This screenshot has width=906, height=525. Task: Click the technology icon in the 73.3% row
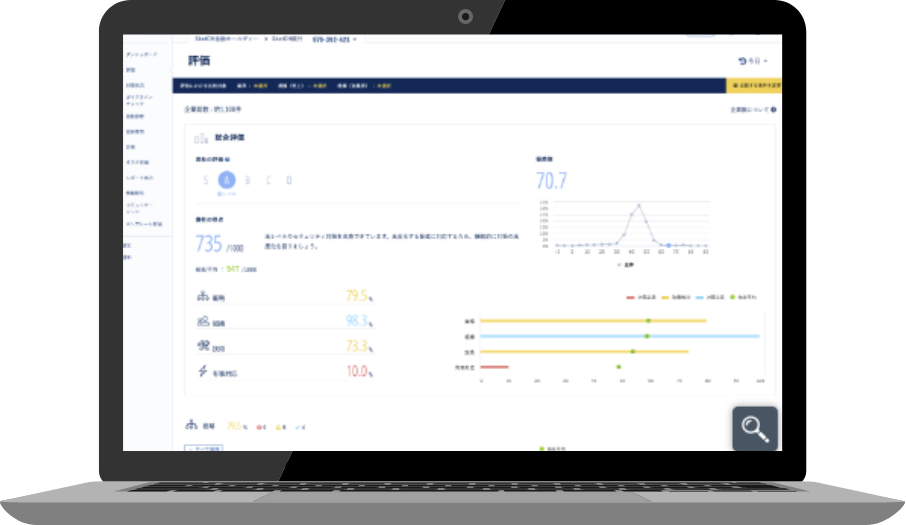203,347
